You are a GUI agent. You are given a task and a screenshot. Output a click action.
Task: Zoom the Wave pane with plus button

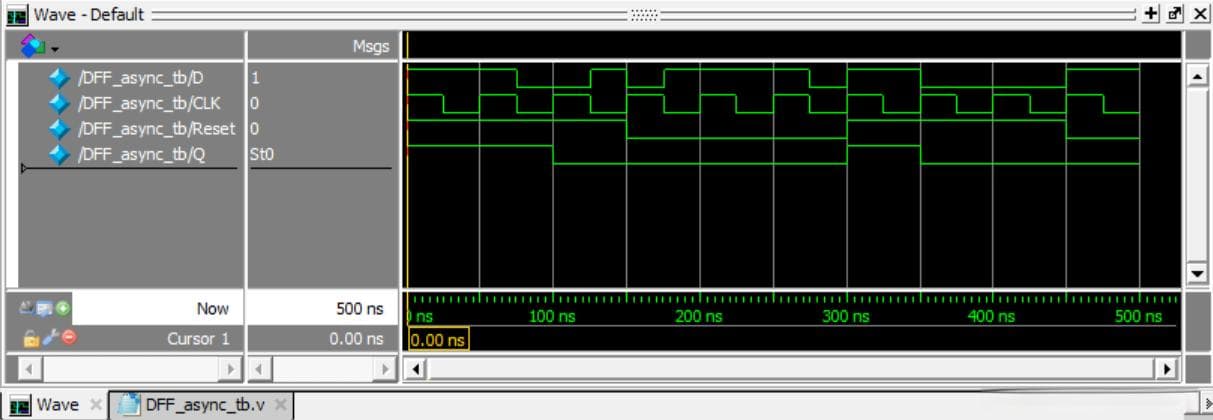1151,14
